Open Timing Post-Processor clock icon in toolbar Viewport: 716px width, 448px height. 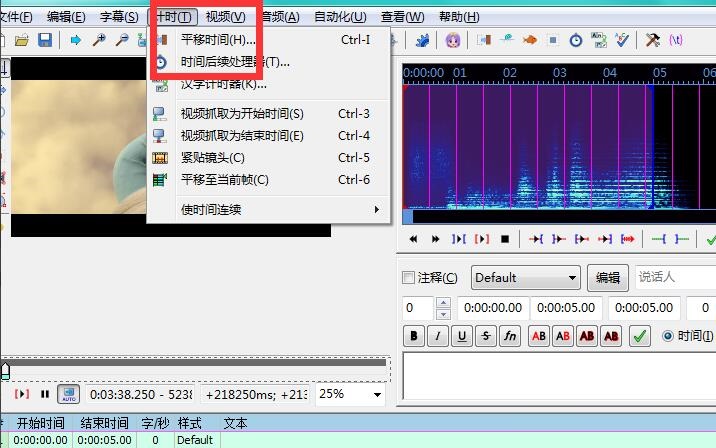point(576,40)
